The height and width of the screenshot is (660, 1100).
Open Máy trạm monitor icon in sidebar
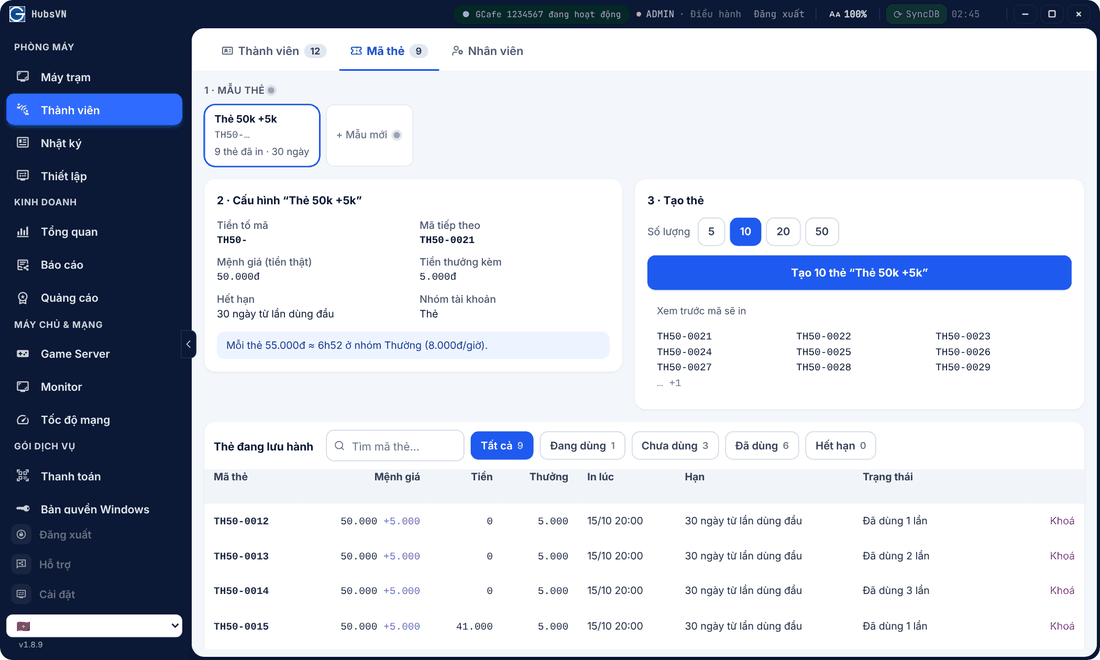22,76
